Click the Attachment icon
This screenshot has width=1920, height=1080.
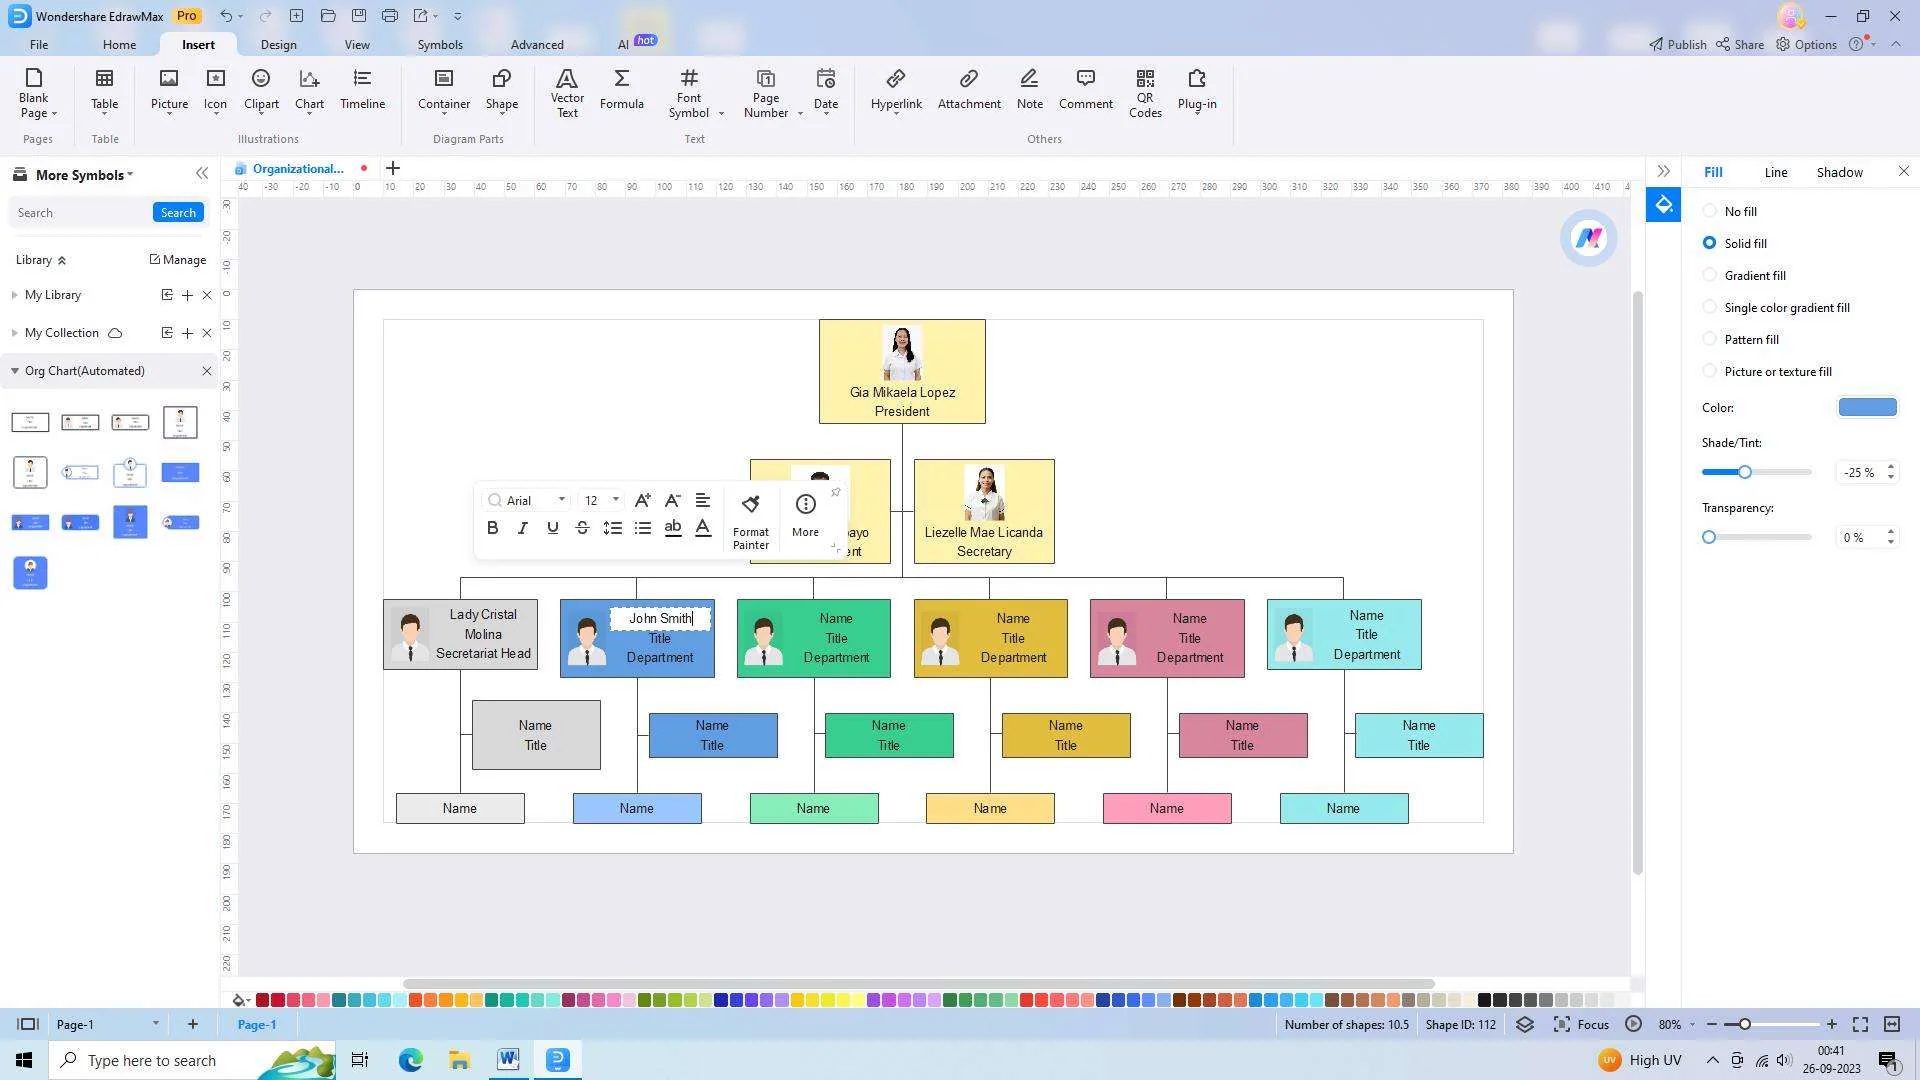[x=968, y=90]
